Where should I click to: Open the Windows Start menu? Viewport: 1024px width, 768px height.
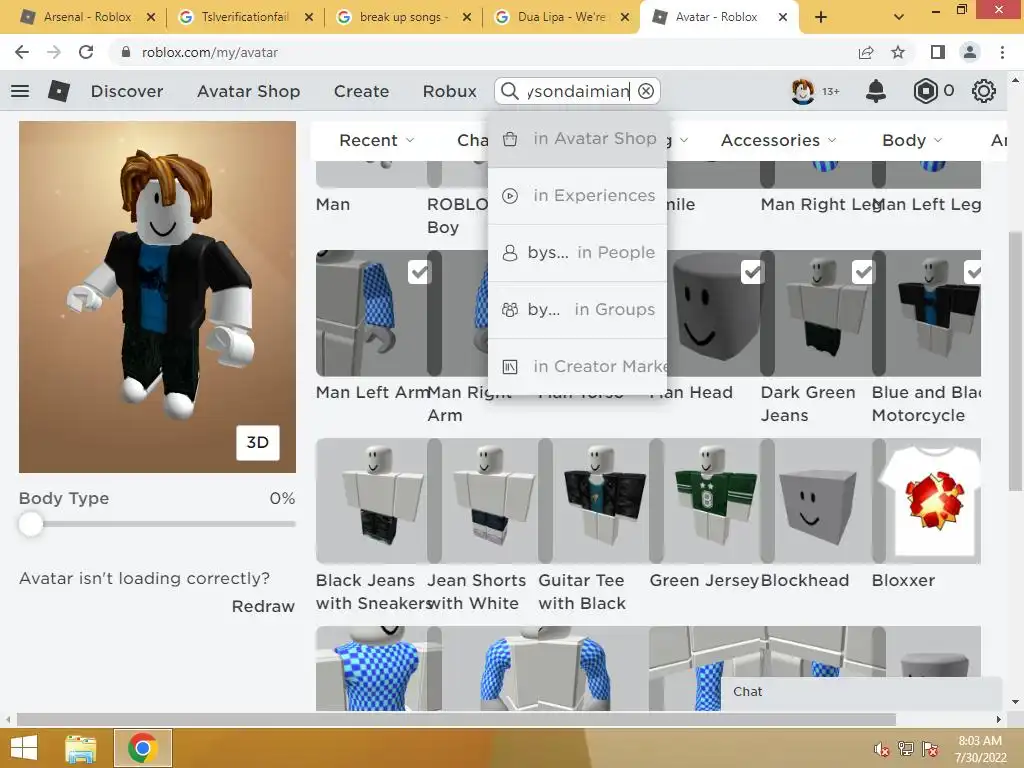(x=24, y=748)
